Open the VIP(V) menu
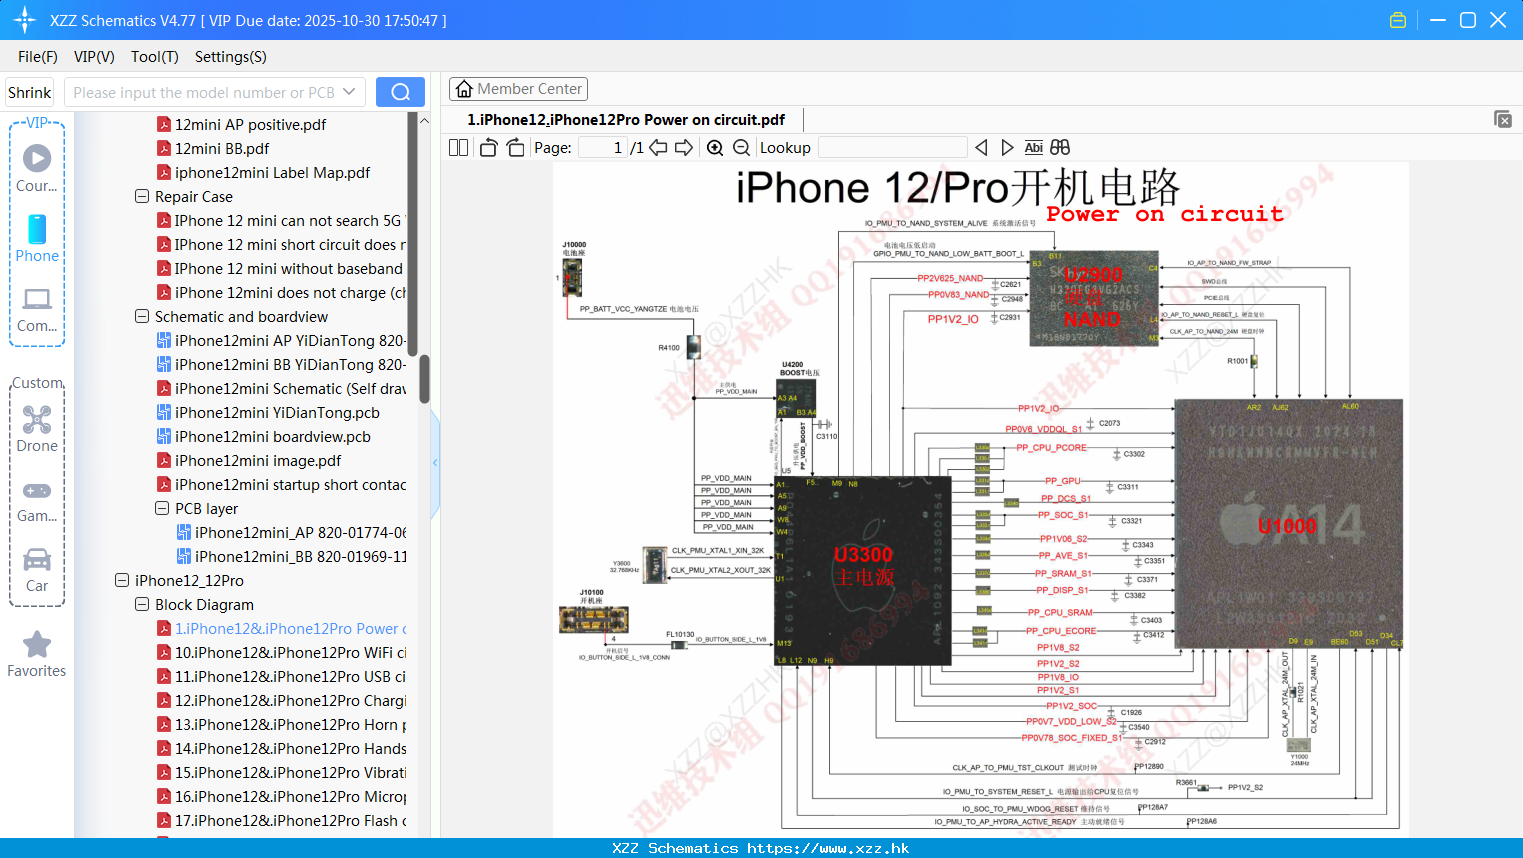 [x=94, y=57]
